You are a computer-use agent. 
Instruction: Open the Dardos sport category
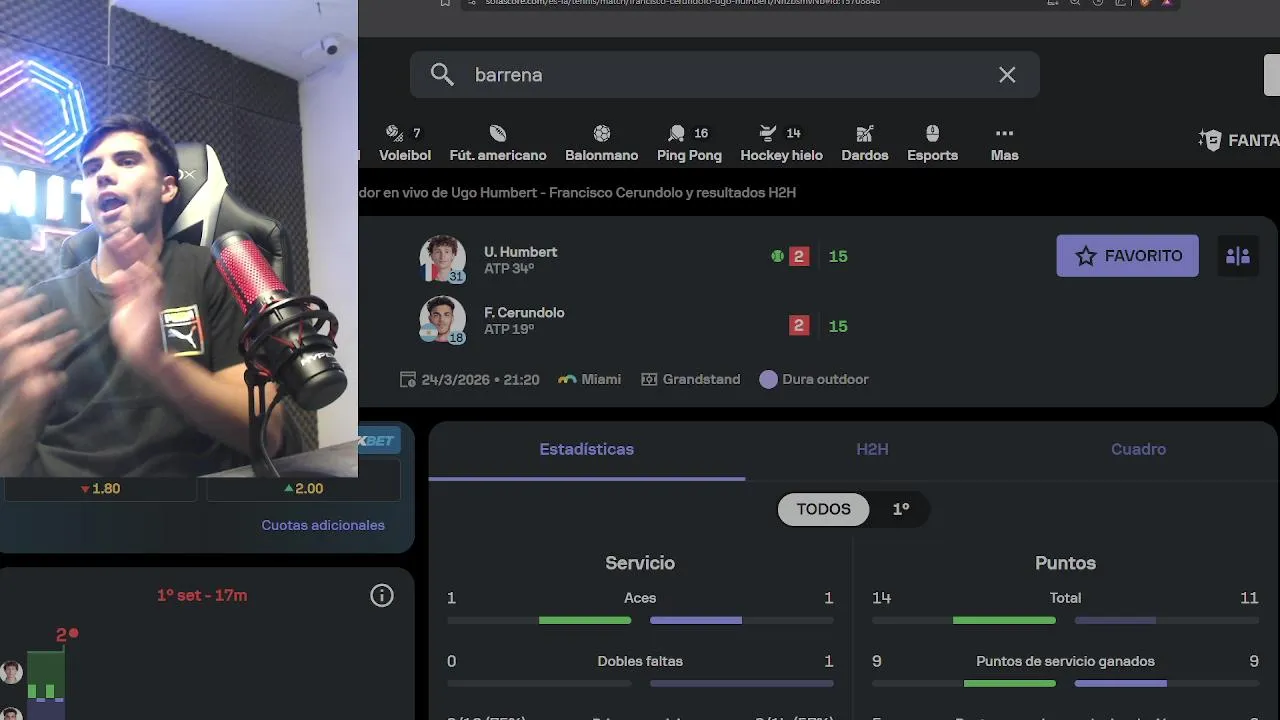click(865, 144)
